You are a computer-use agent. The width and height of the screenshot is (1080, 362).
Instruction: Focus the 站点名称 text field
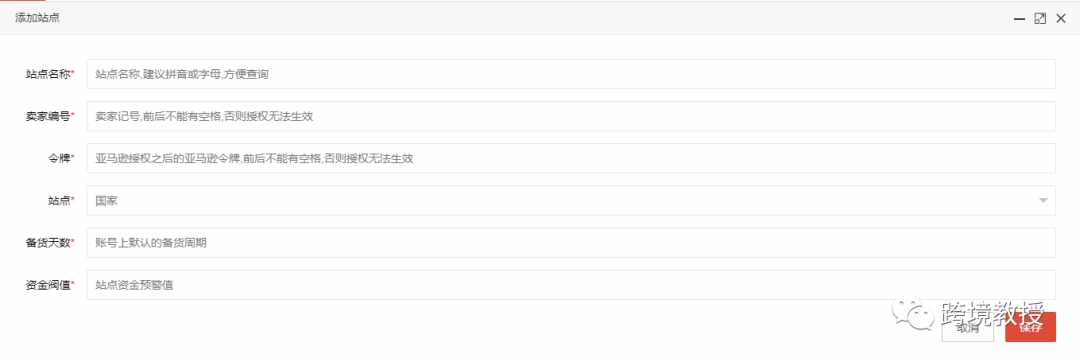(x=571, y=74)
